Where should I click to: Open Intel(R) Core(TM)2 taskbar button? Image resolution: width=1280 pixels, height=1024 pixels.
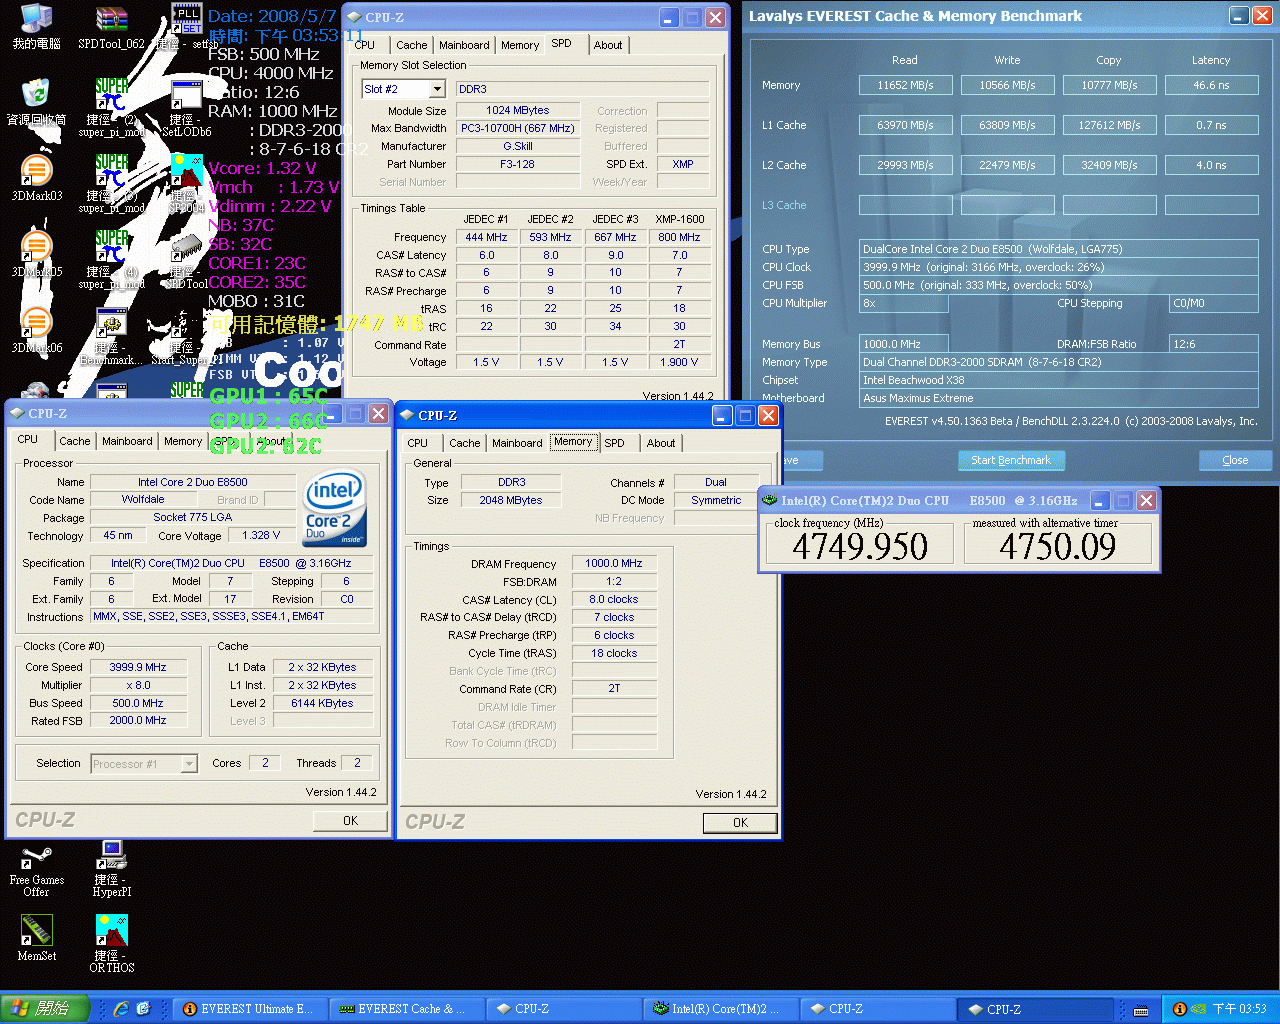720,1009
